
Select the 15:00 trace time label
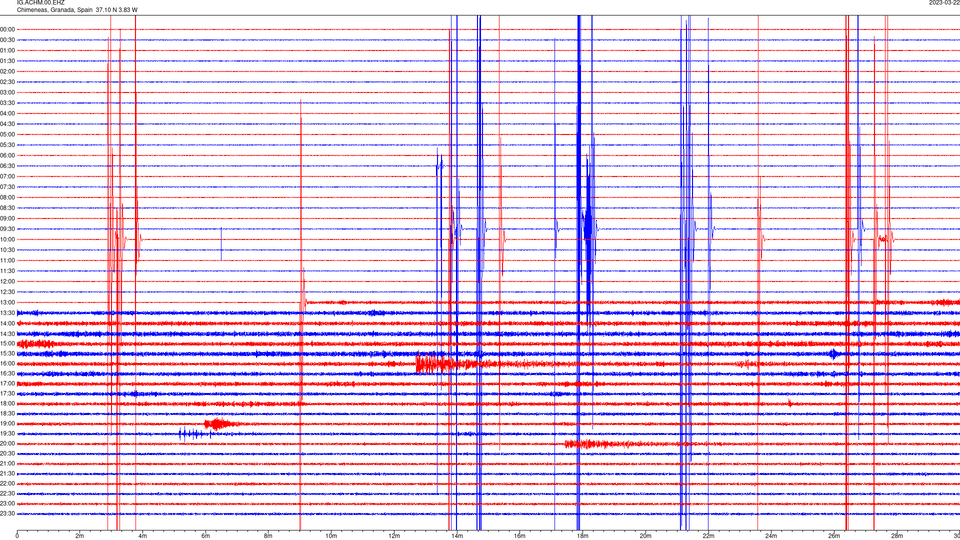pyautogui.click(x=7, y=343)
